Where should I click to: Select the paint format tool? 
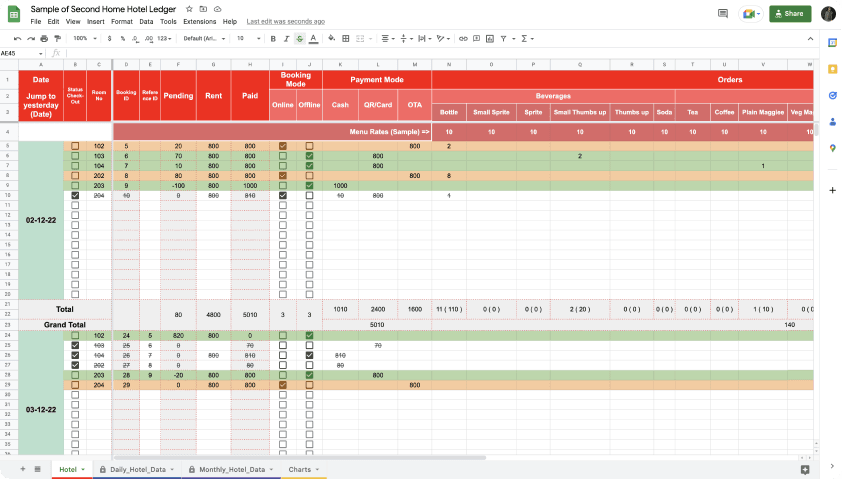(57, 39)
